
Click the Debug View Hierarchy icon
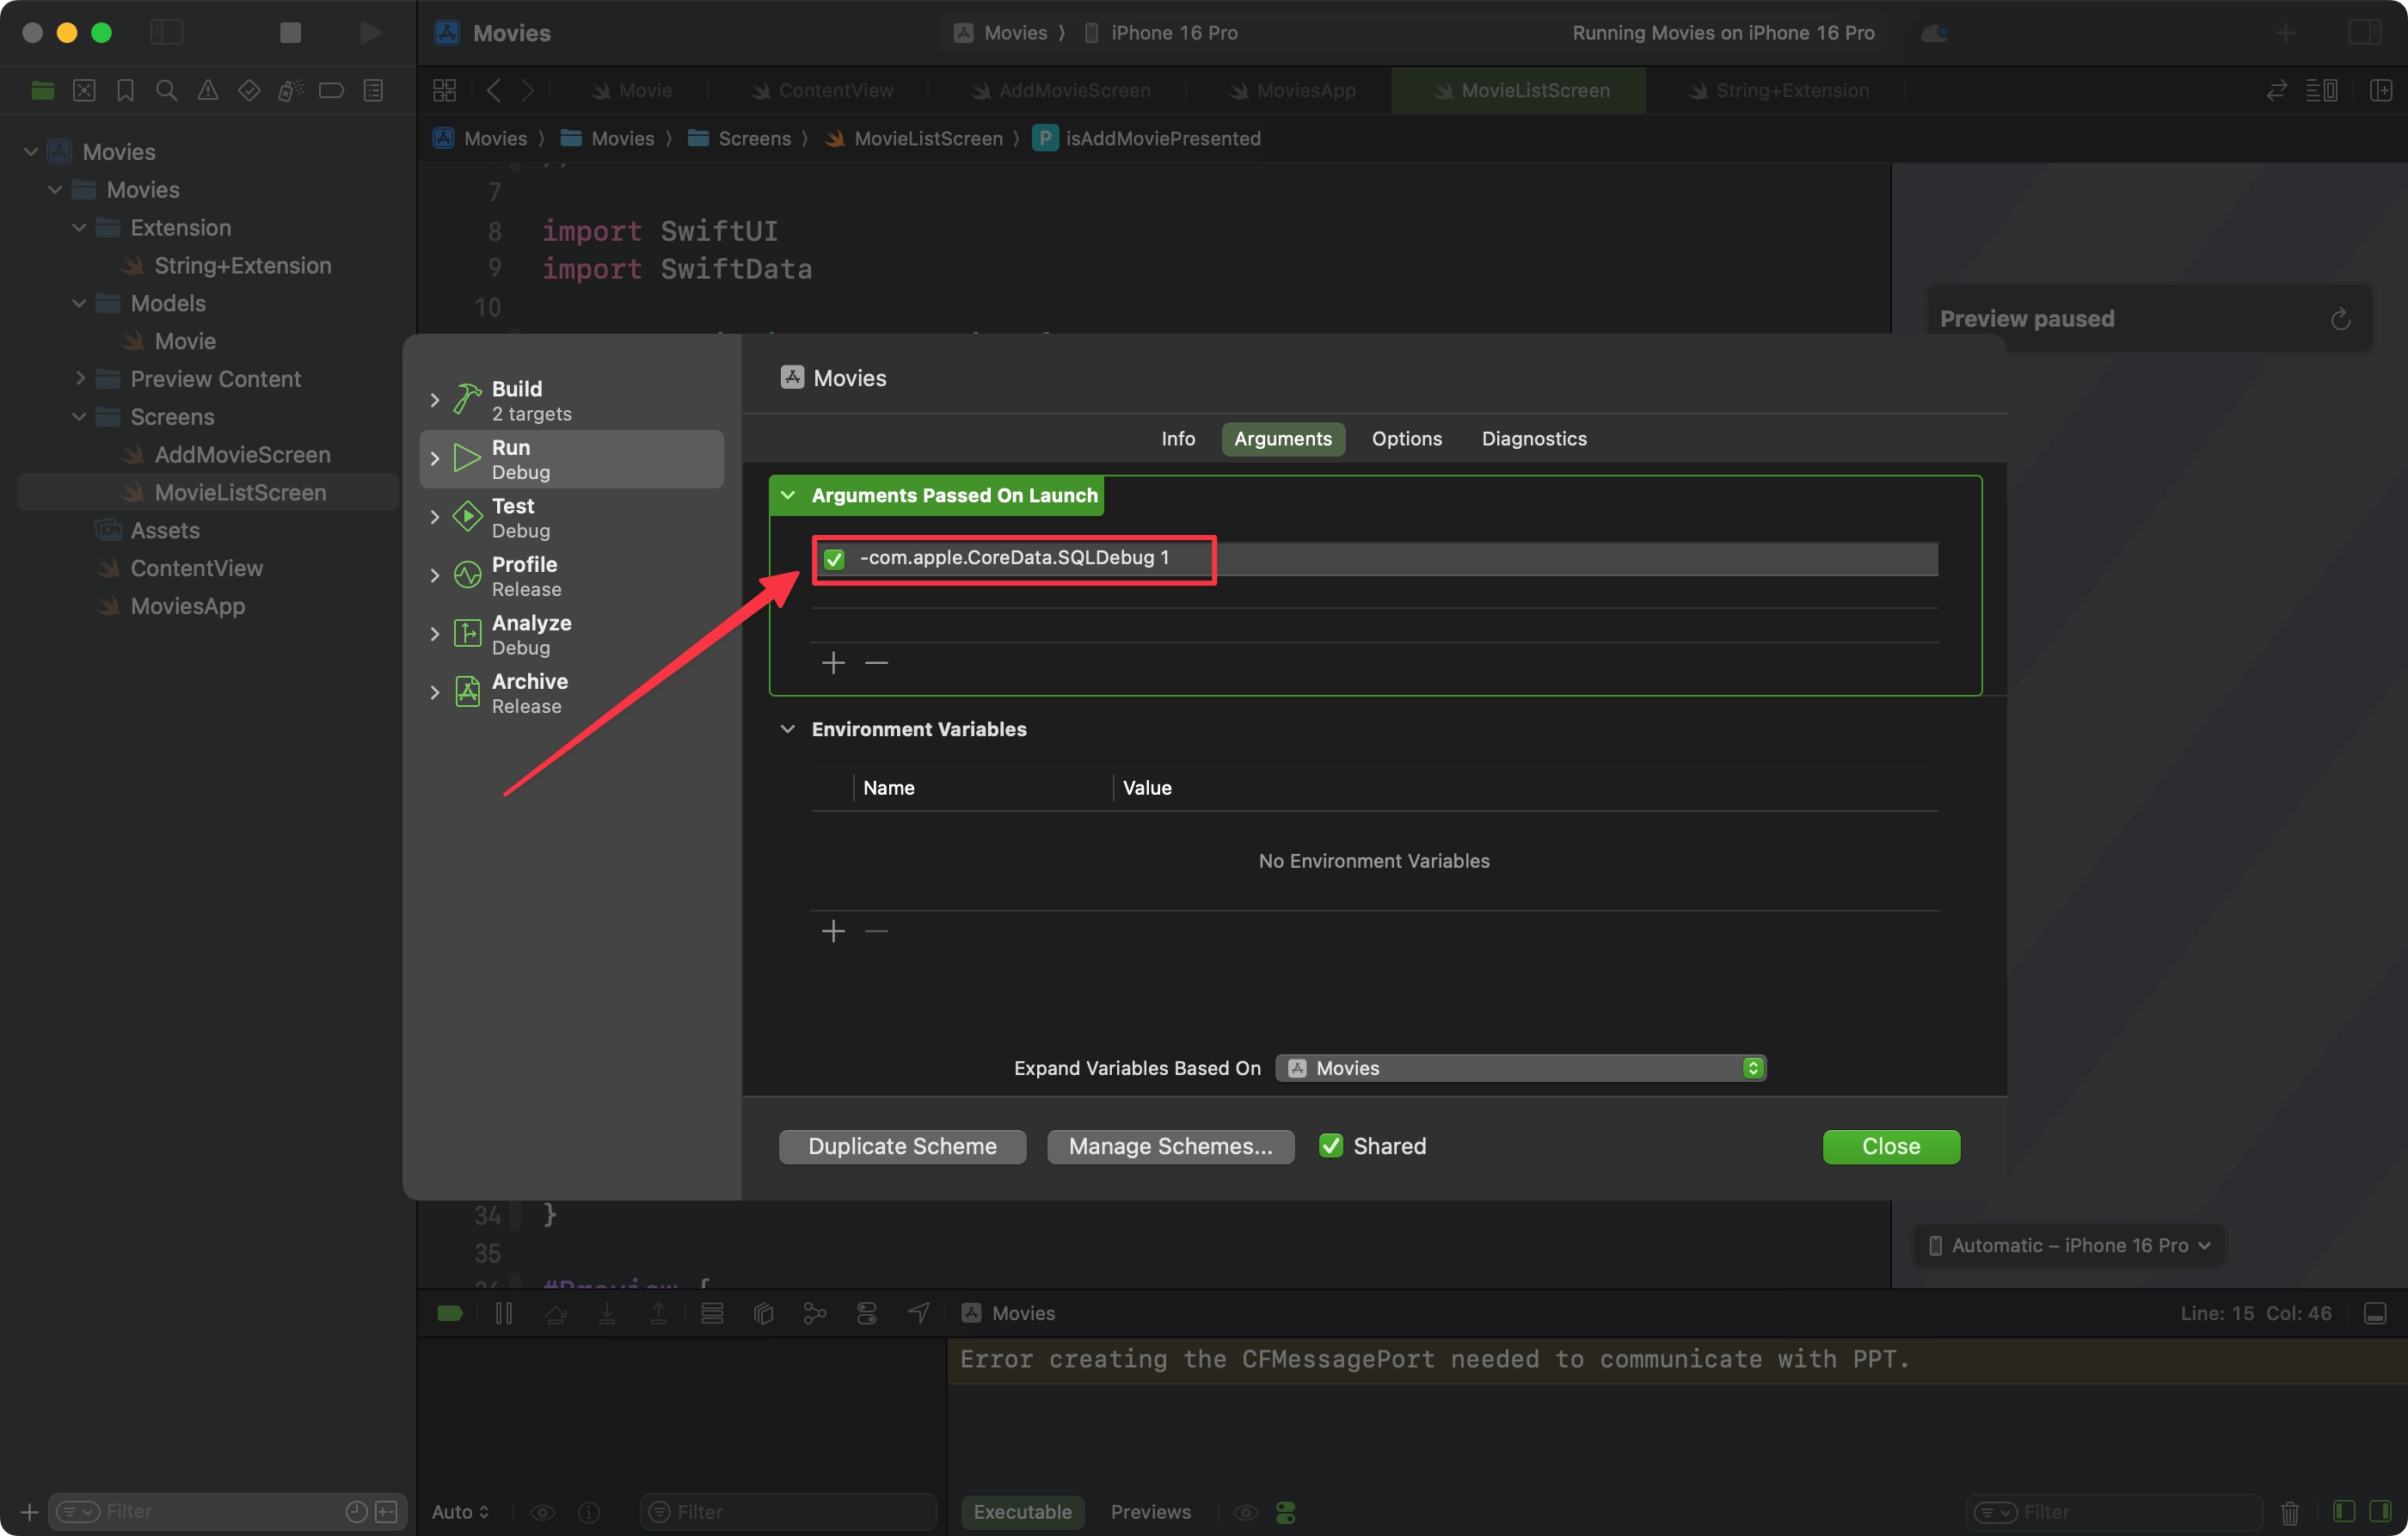coord(763,1313)
